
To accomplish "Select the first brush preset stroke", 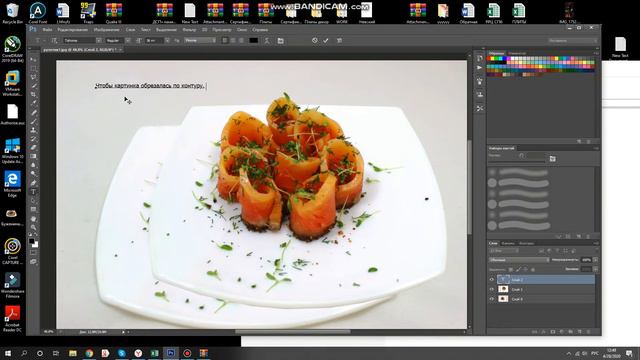I will 523,173.
